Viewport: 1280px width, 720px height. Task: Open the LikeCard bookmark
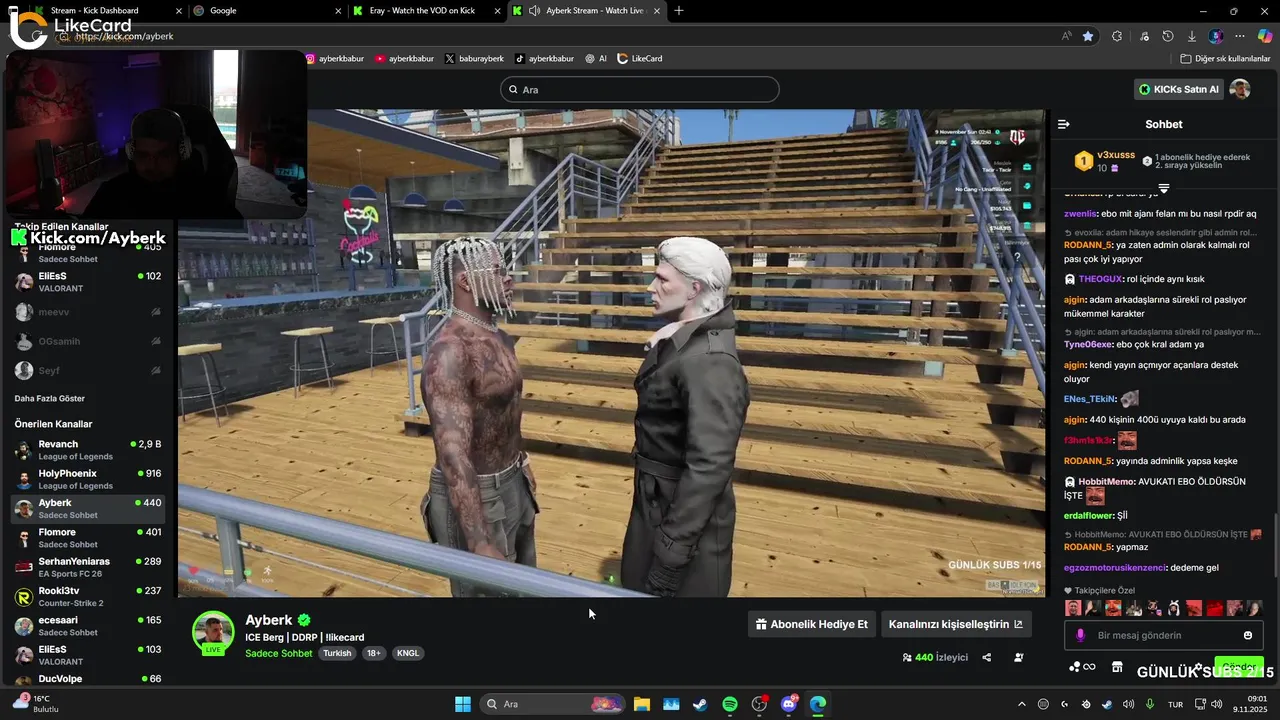coord(640,58)
